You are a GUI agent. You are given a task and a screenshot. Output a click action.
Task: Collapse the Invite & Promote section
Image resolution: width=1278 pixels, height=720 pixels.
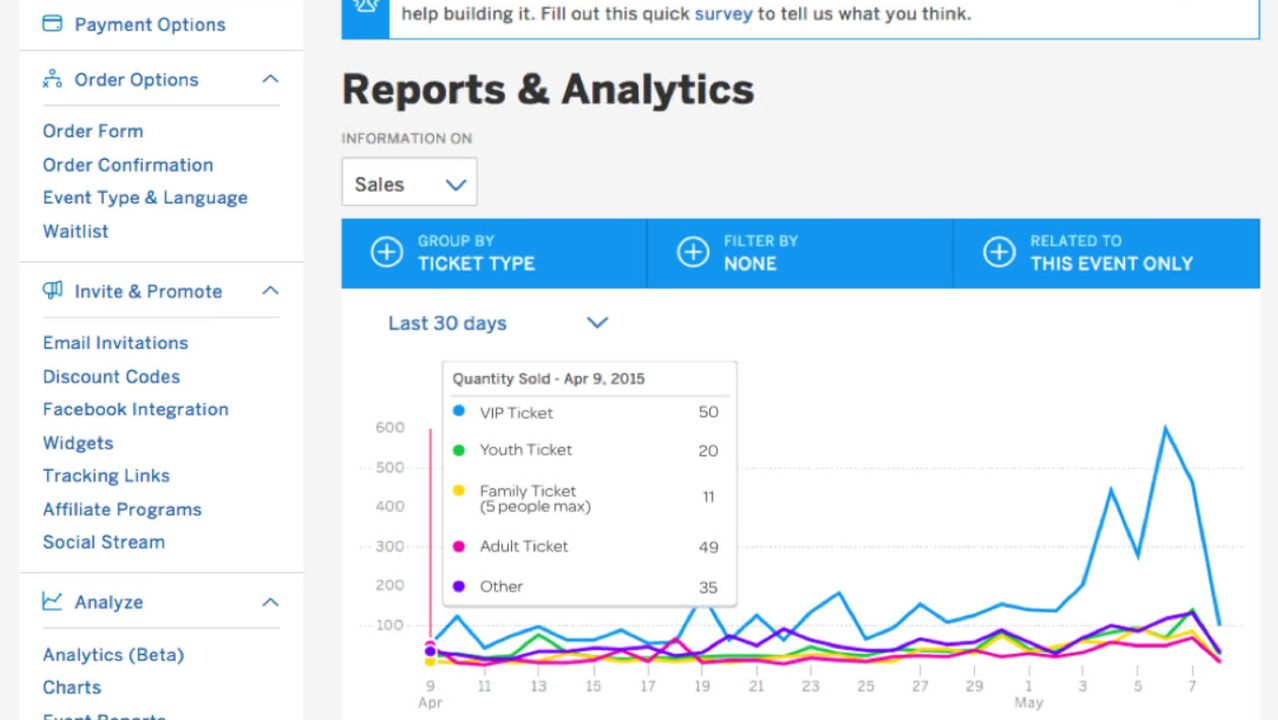pos(270,291)
